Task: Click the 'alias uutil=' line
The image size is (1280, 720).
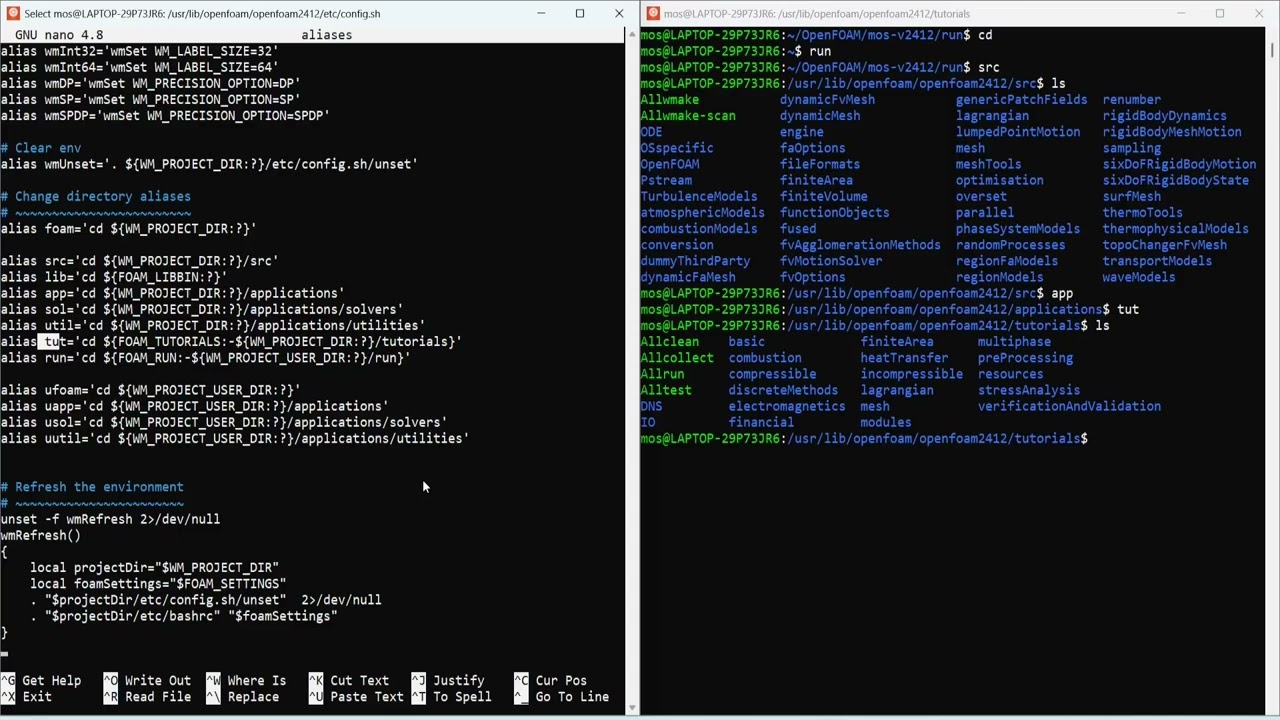Action: (235, 438)
